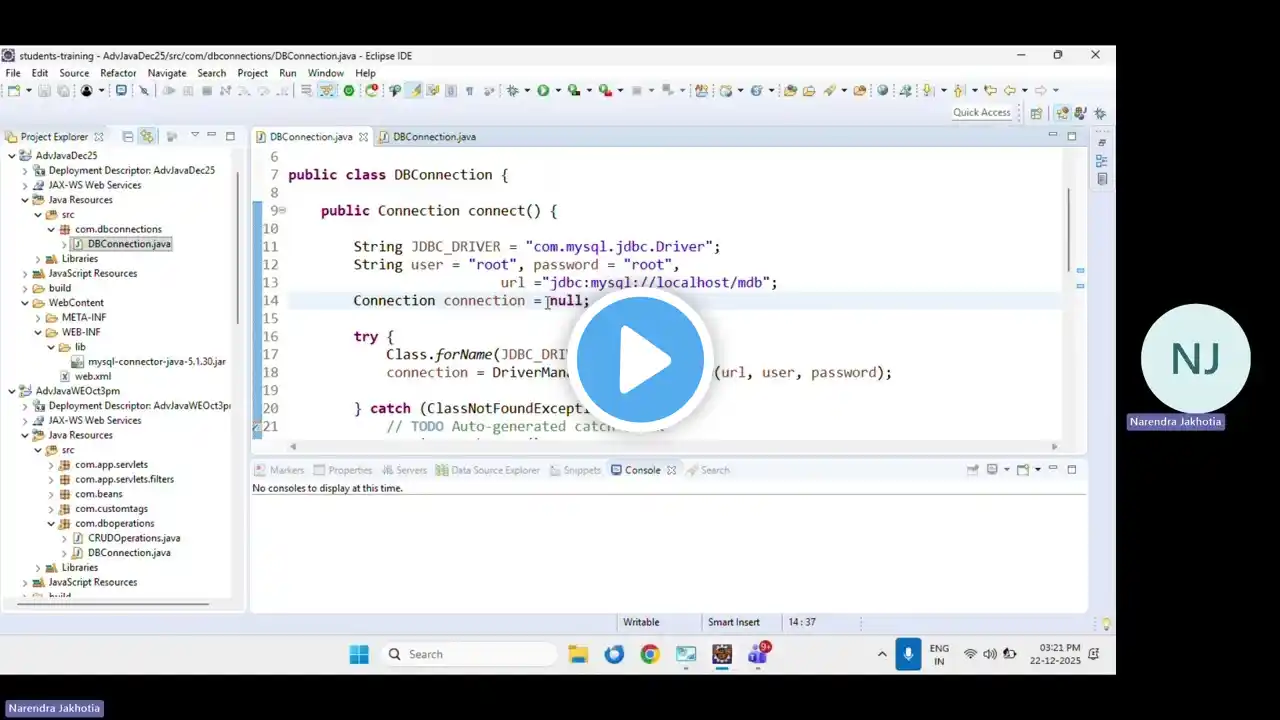
Task: Close the Console view tab
Action: point(672,470)
